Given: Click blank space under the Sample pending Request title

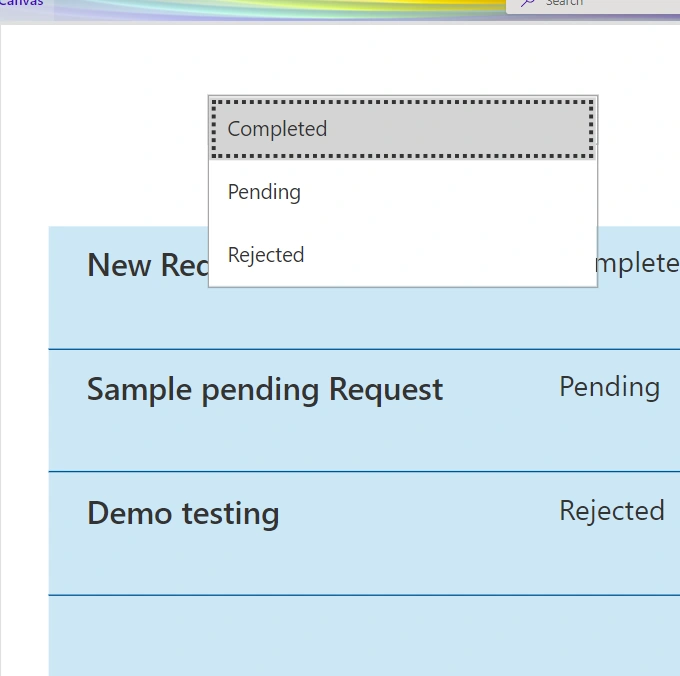Looking at the screenshot, I should 265,438.
